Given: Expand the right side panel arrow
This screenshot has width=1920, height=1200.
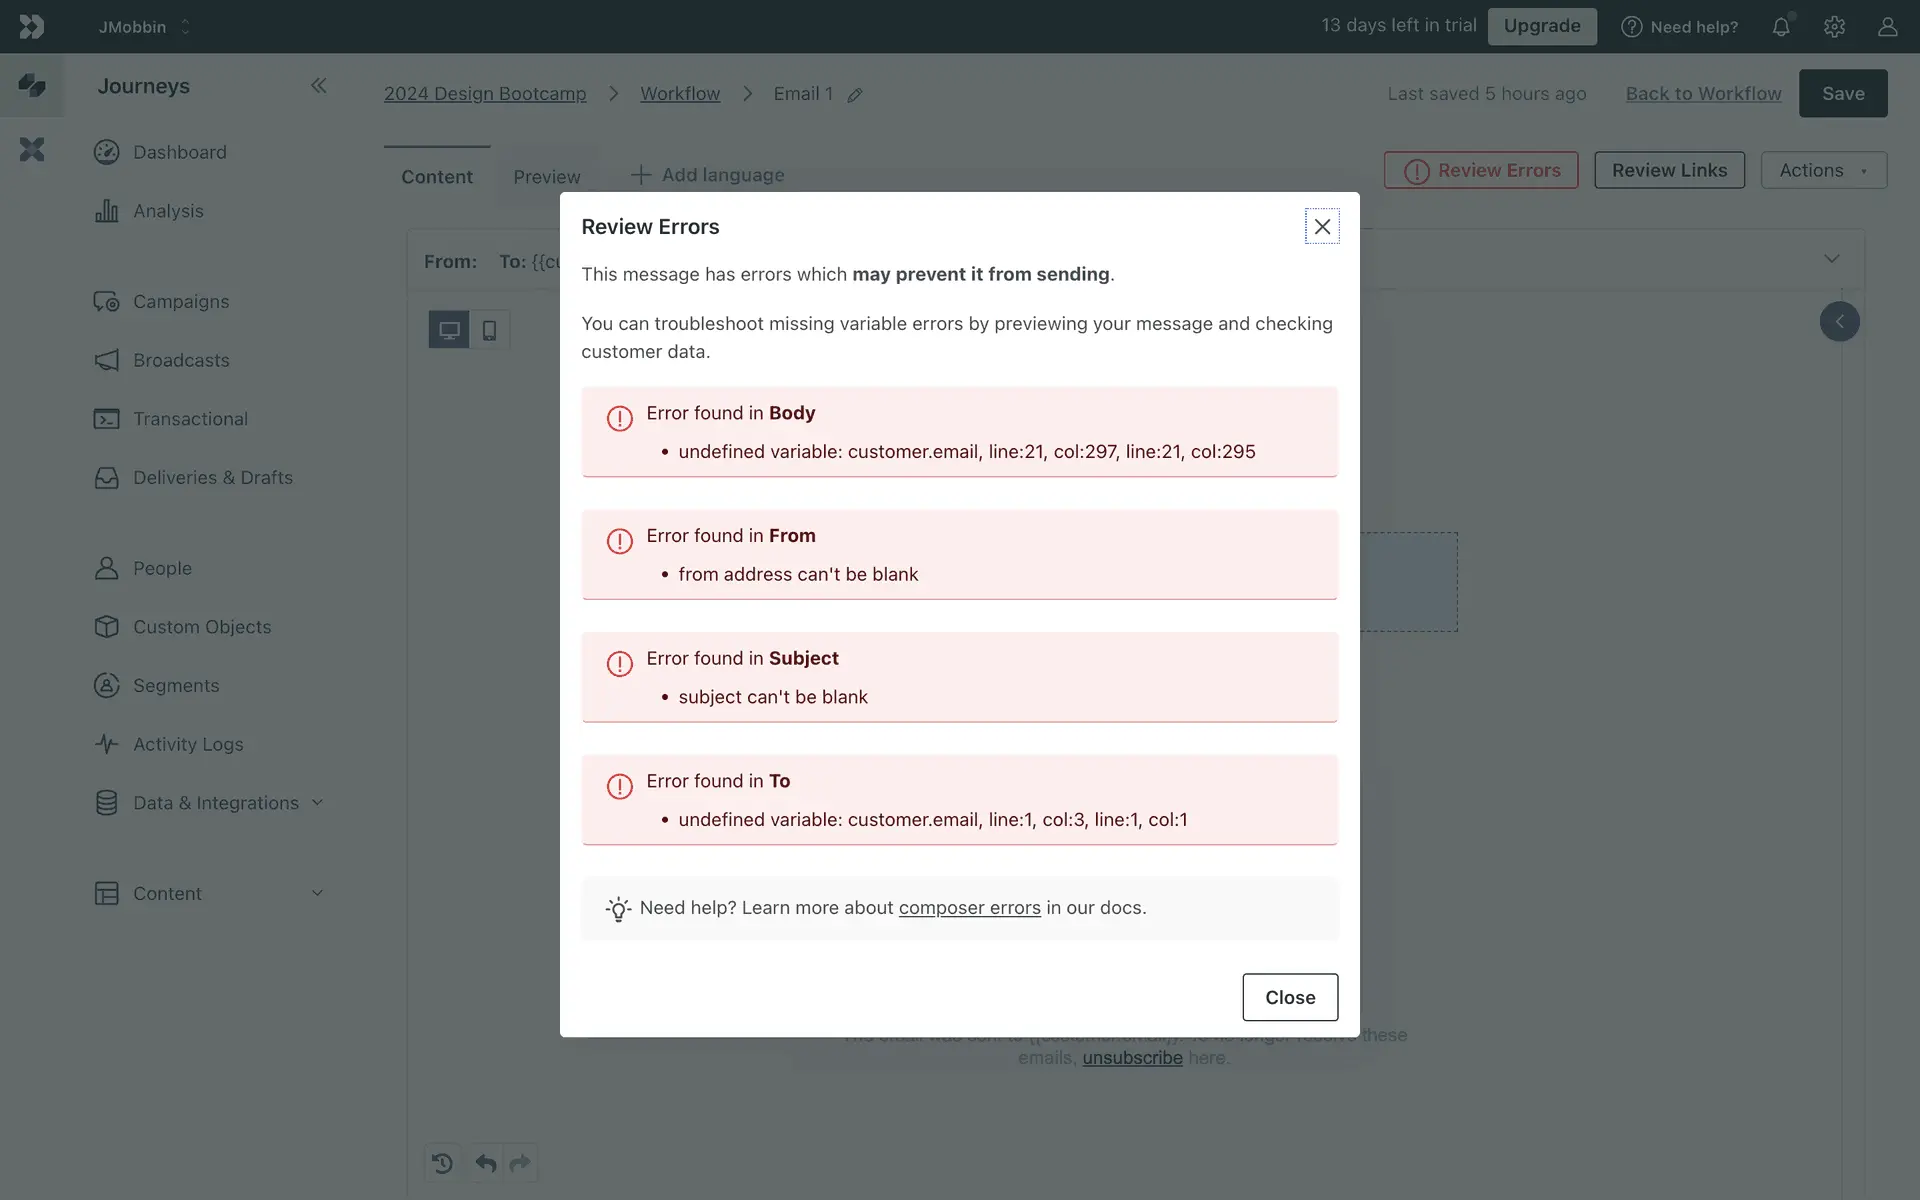Looking at the screenshot, I should [x=1839, y=322].
